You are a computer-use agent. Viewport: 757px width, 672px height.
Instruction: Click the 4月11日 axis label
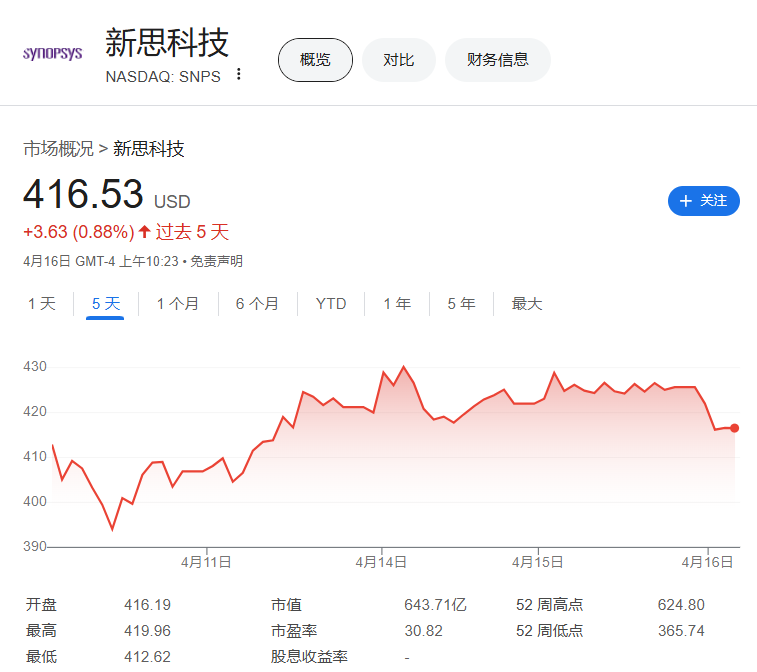(x=206, y=562)
